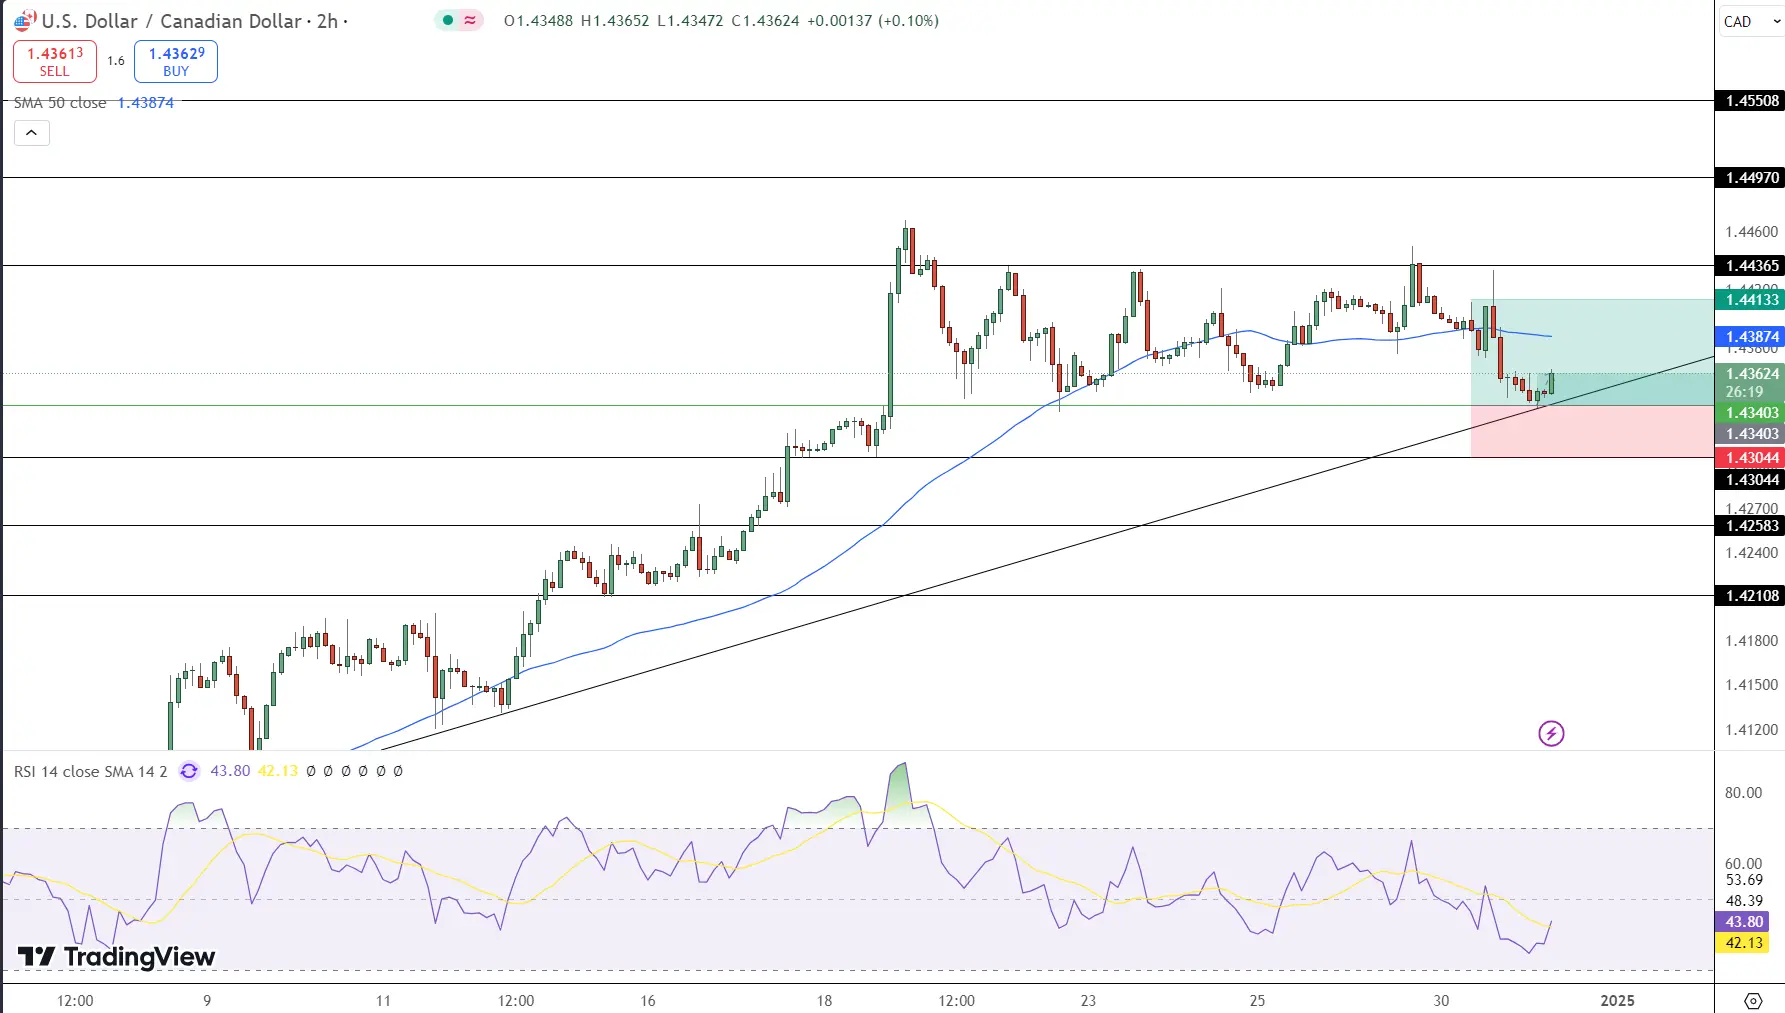This screenshot has height=1013, width=1785.
Task: Click the blue BUY 1.43629 button
Action: click(176, 62)
